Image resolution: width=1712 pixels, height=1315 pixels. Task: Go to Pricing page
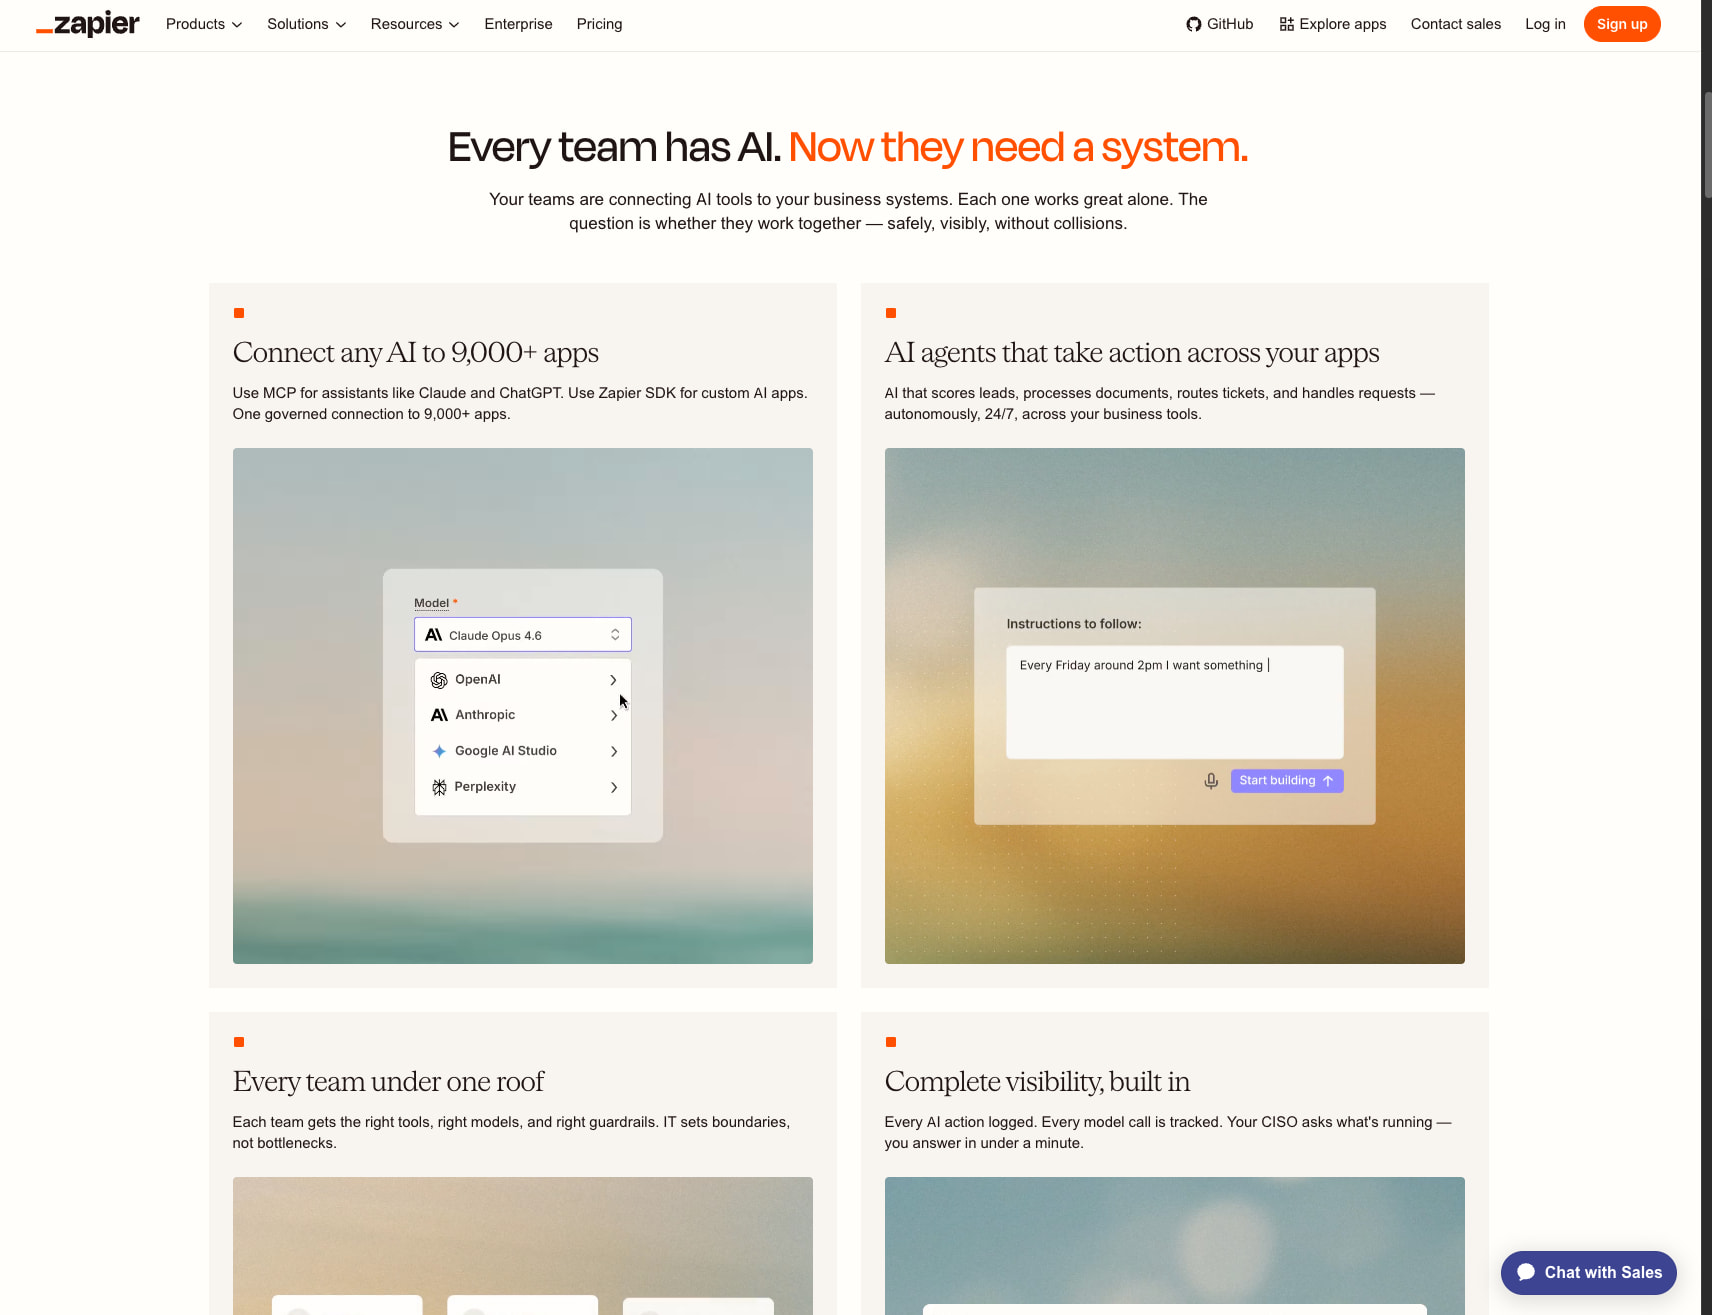(x=599, y=24)
